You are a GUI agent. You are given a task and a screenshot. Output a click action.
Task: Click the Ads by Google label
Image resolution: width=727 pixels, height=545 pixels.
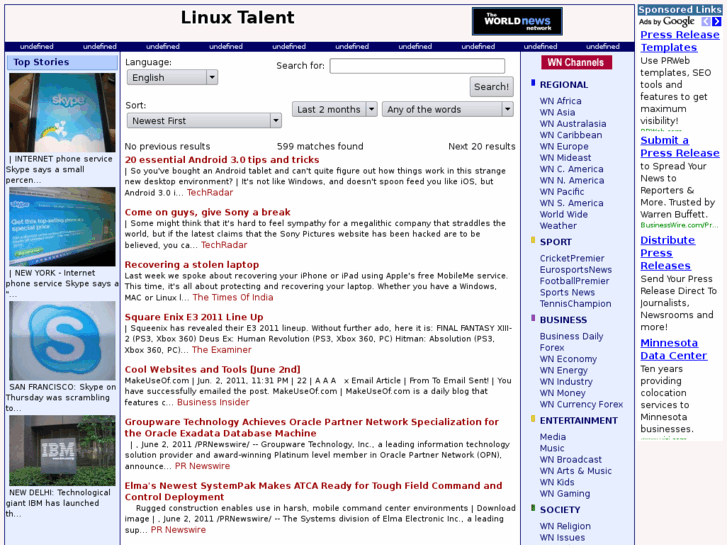click(666, 21)
